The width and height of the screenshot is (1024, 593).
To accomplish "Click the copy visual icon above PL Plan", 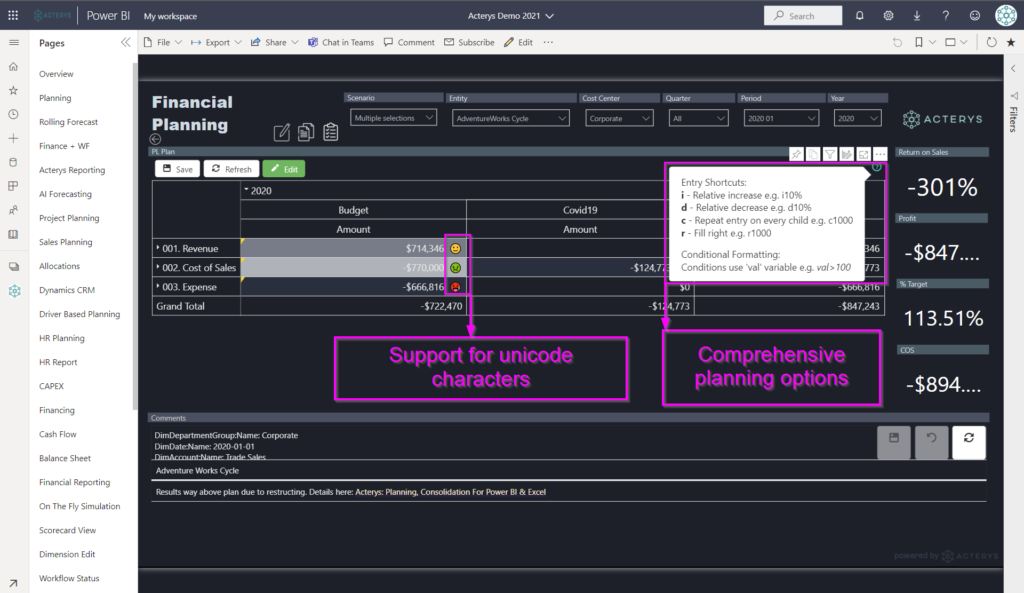I will click(813, 154).
